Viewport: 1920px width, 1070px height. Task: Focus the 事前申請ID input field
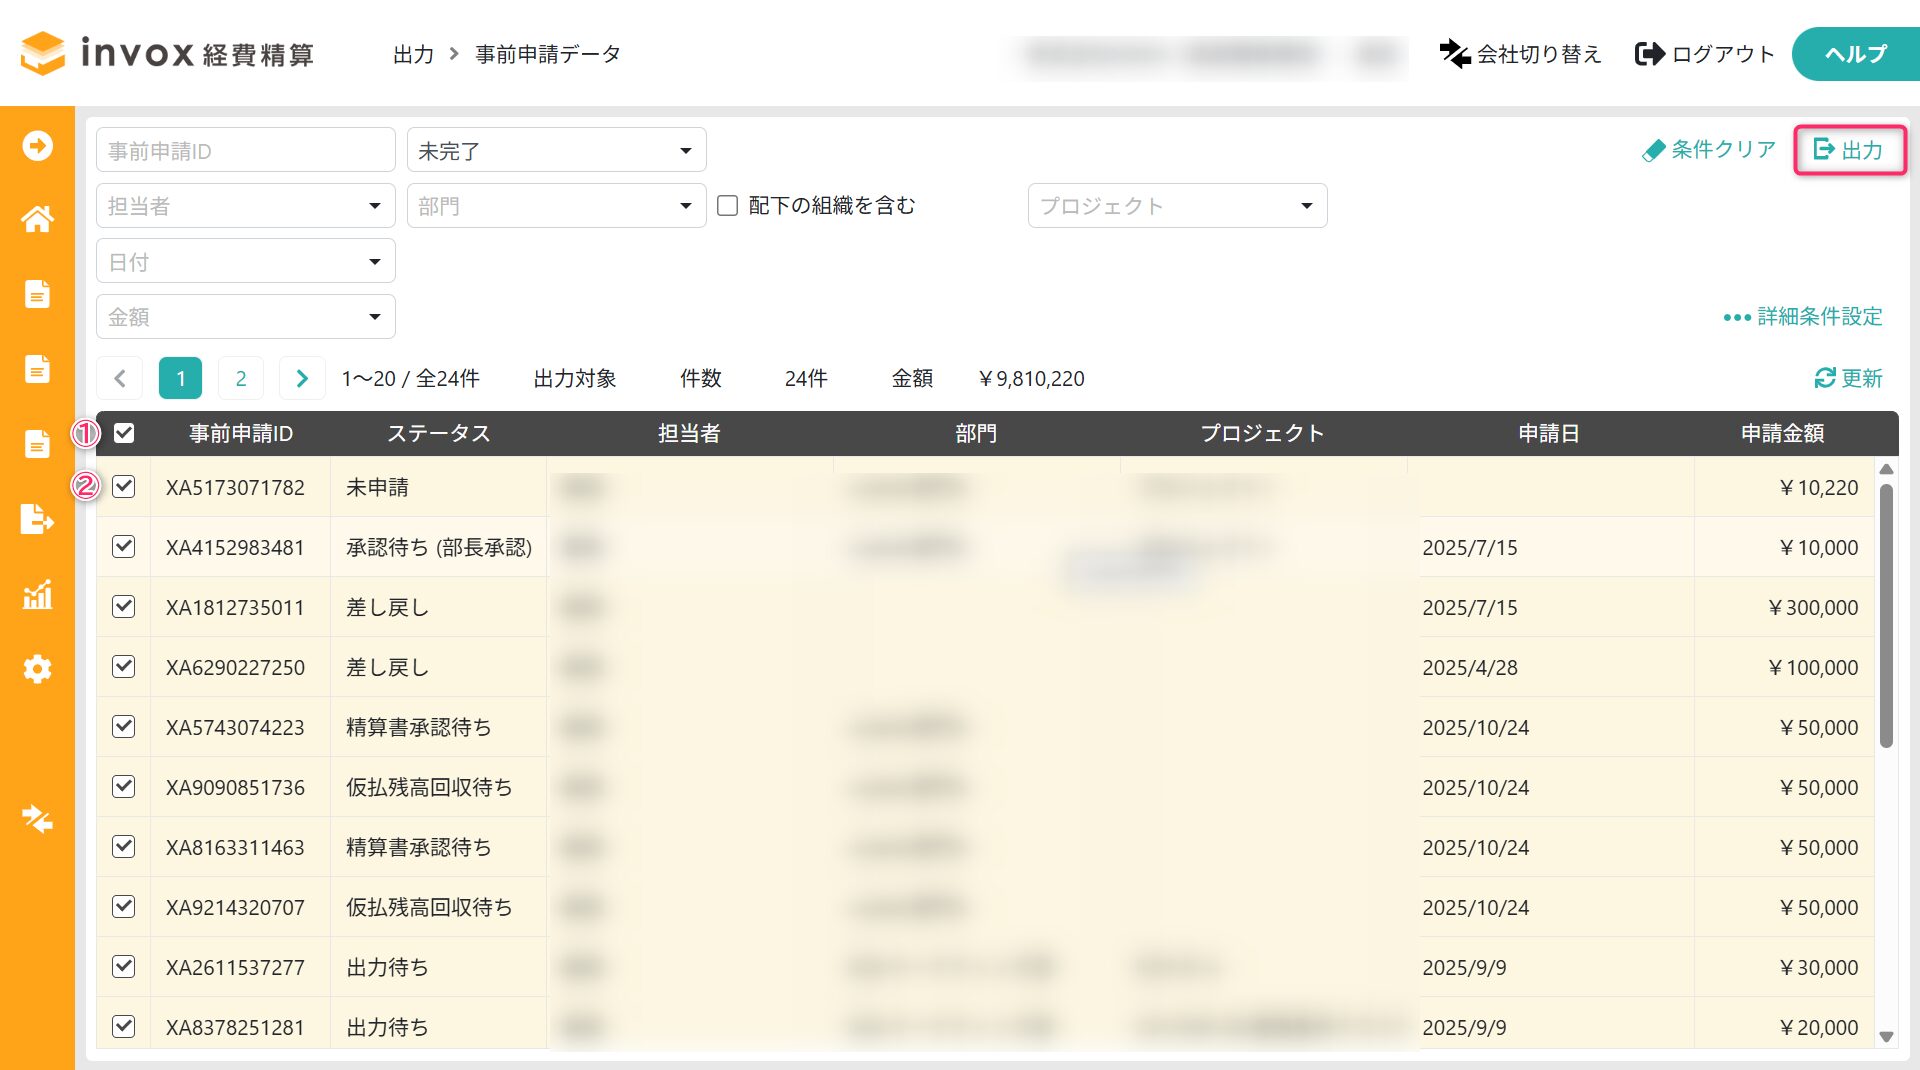[x=246, y=150]
